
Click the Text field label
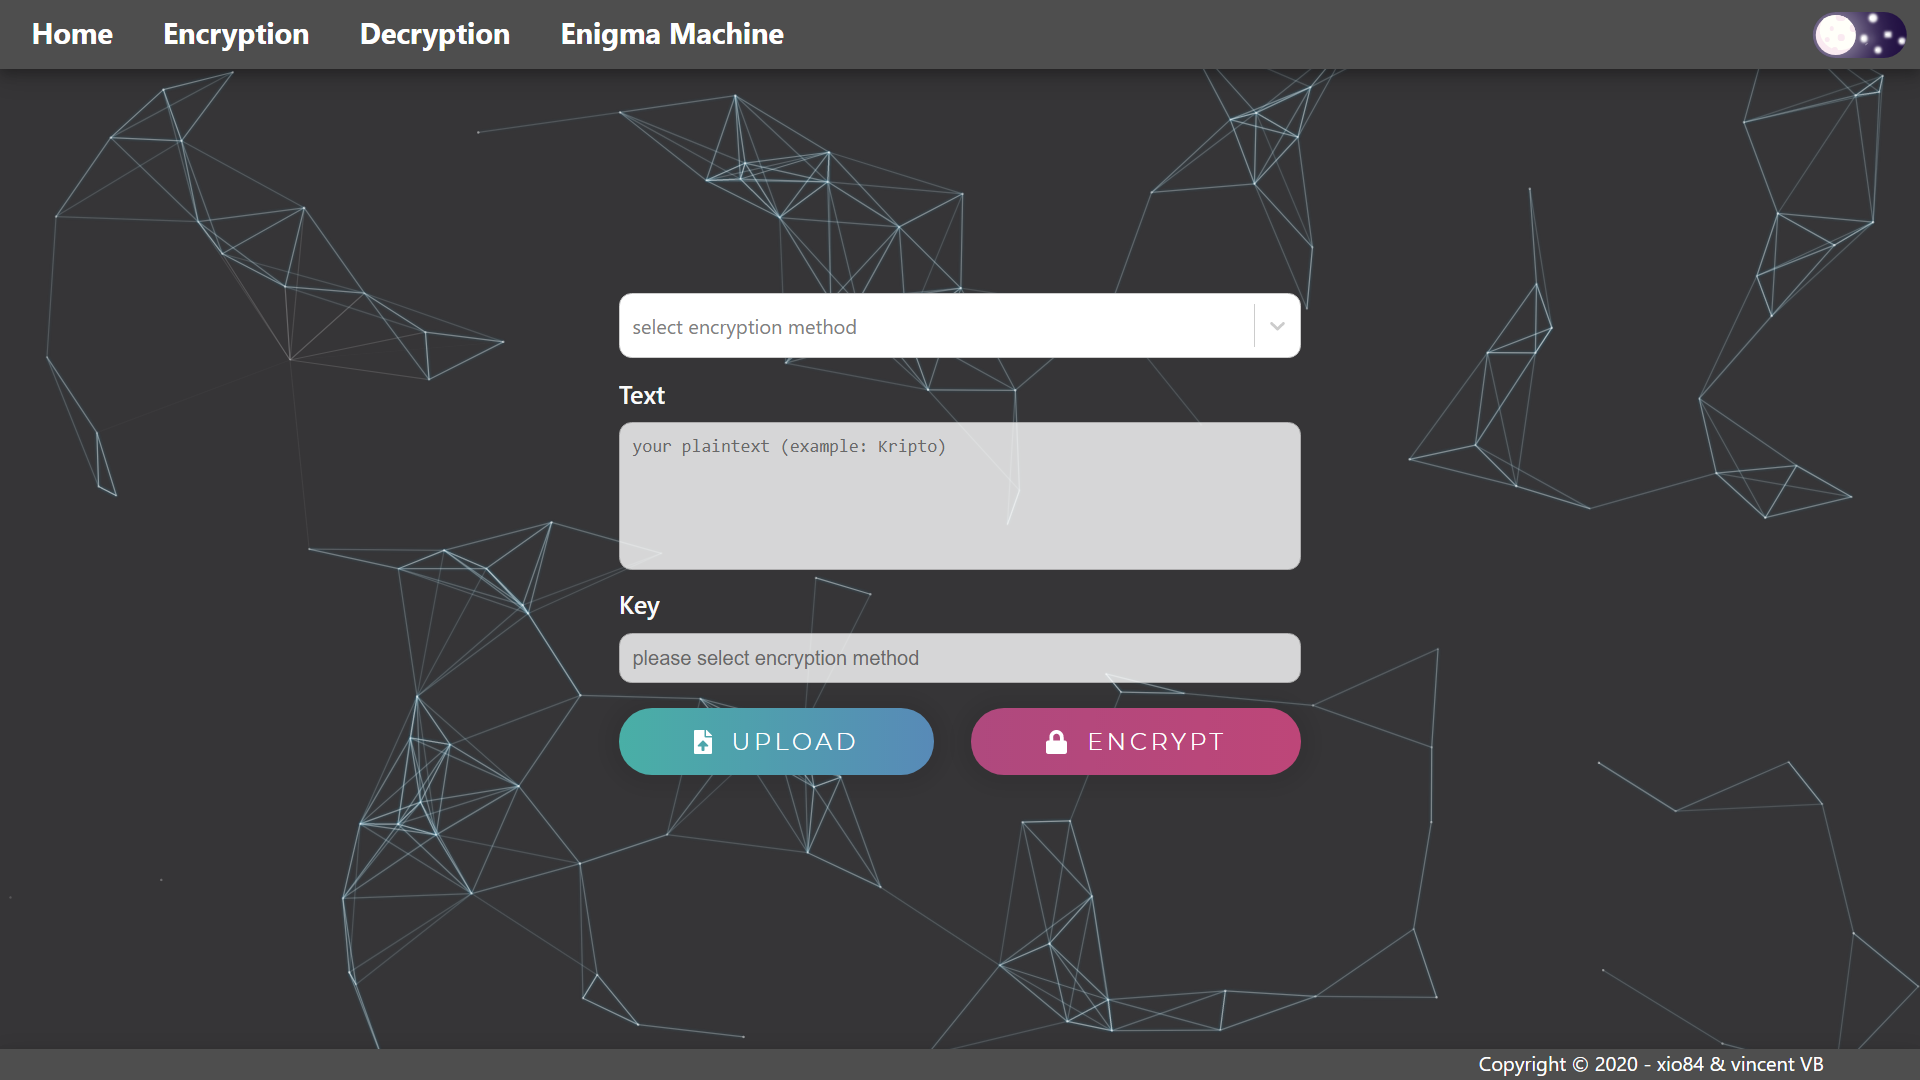(642, 395)
